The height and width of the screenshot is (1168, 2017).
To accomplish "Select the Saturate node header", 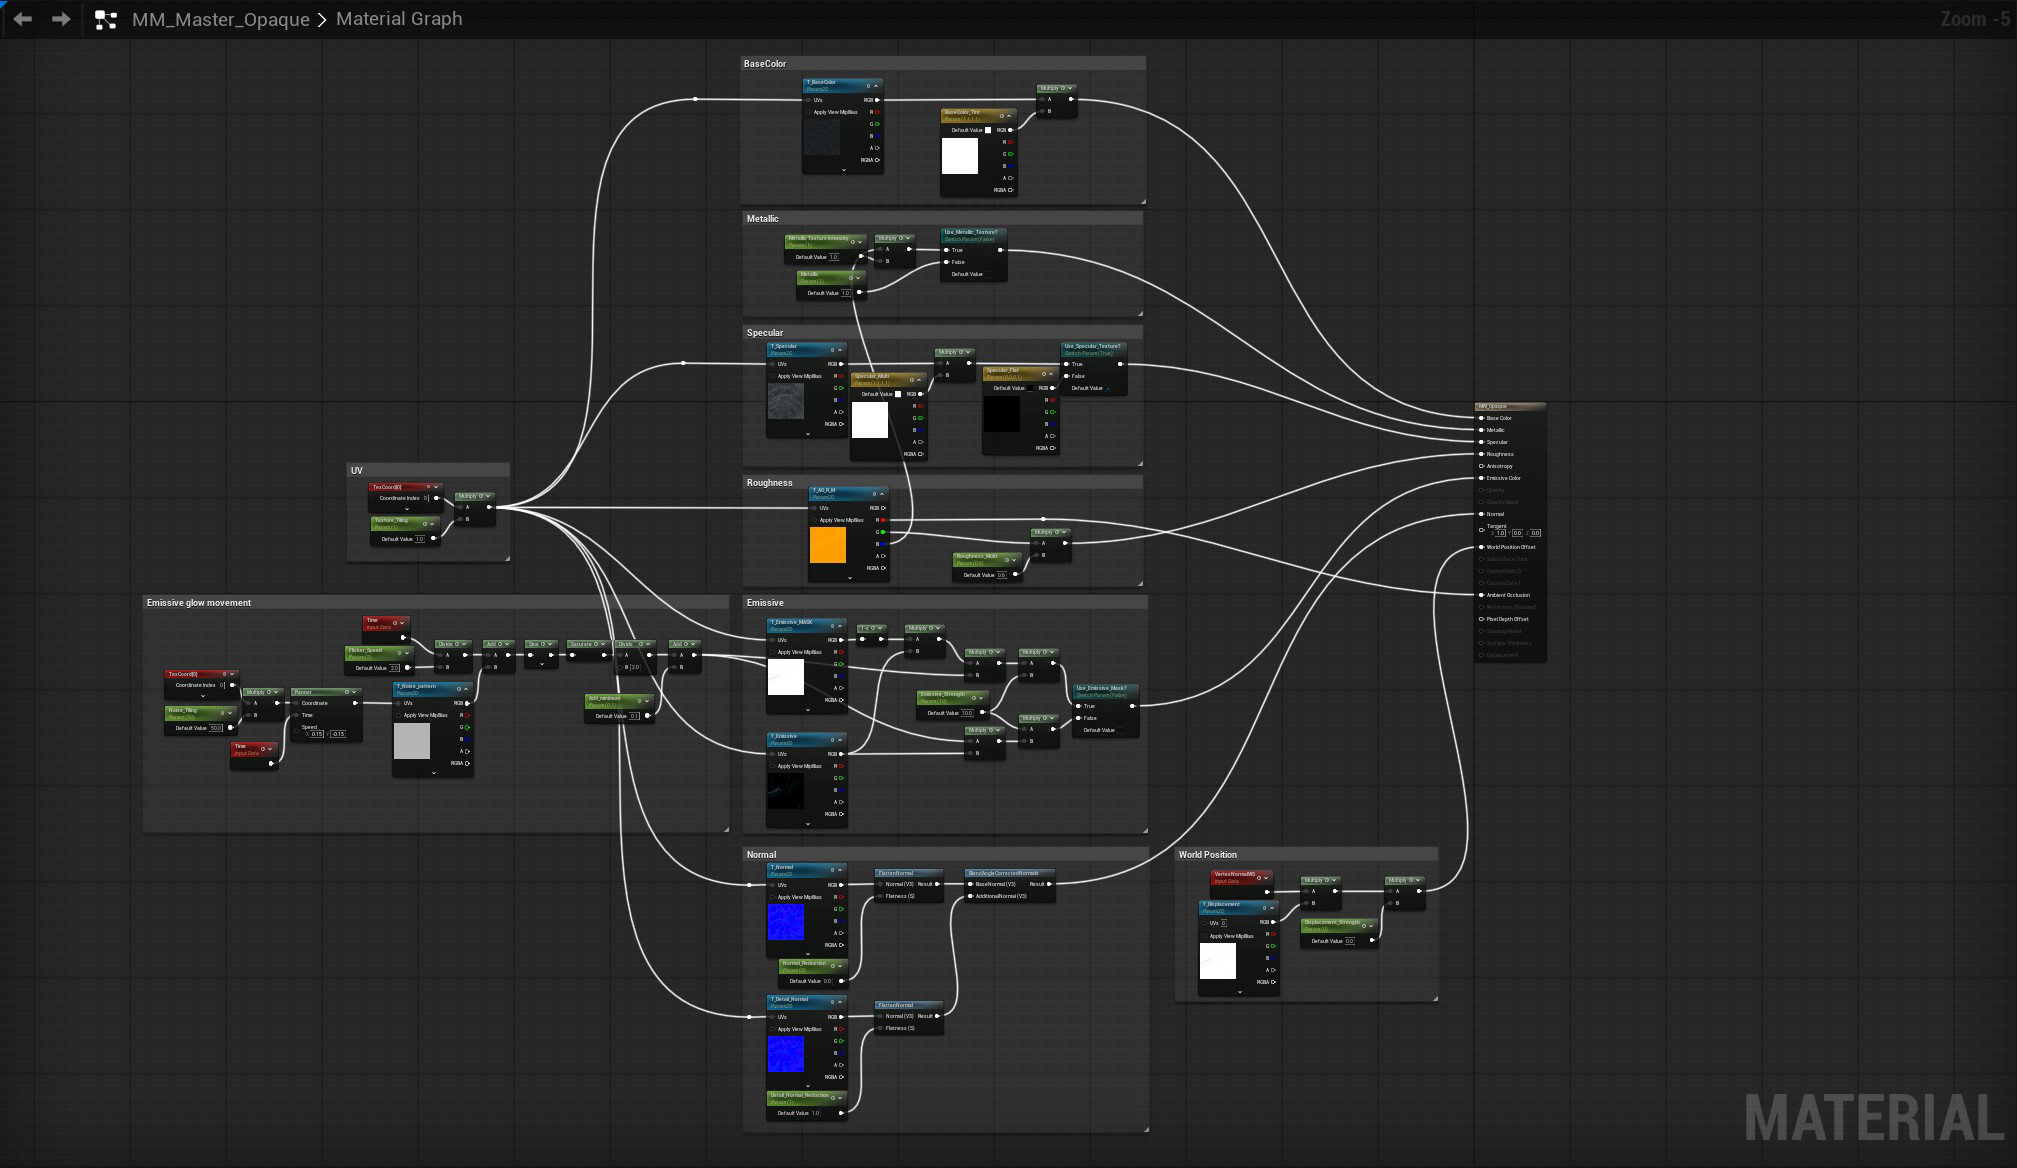I will pyautogui.click(x=587, y=644).
